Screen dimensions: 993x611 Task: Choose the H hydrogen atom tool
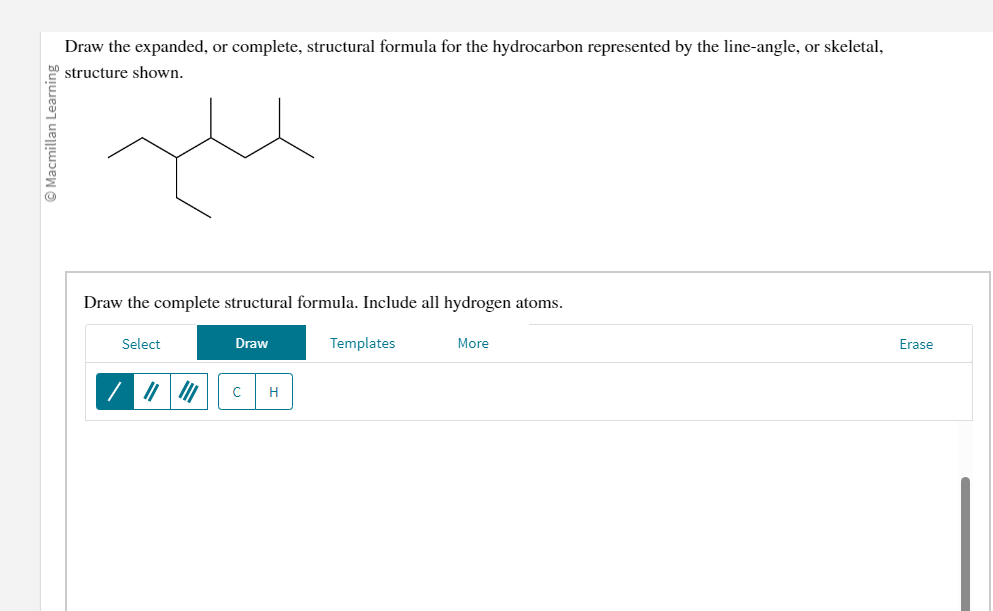coord(272,391)
